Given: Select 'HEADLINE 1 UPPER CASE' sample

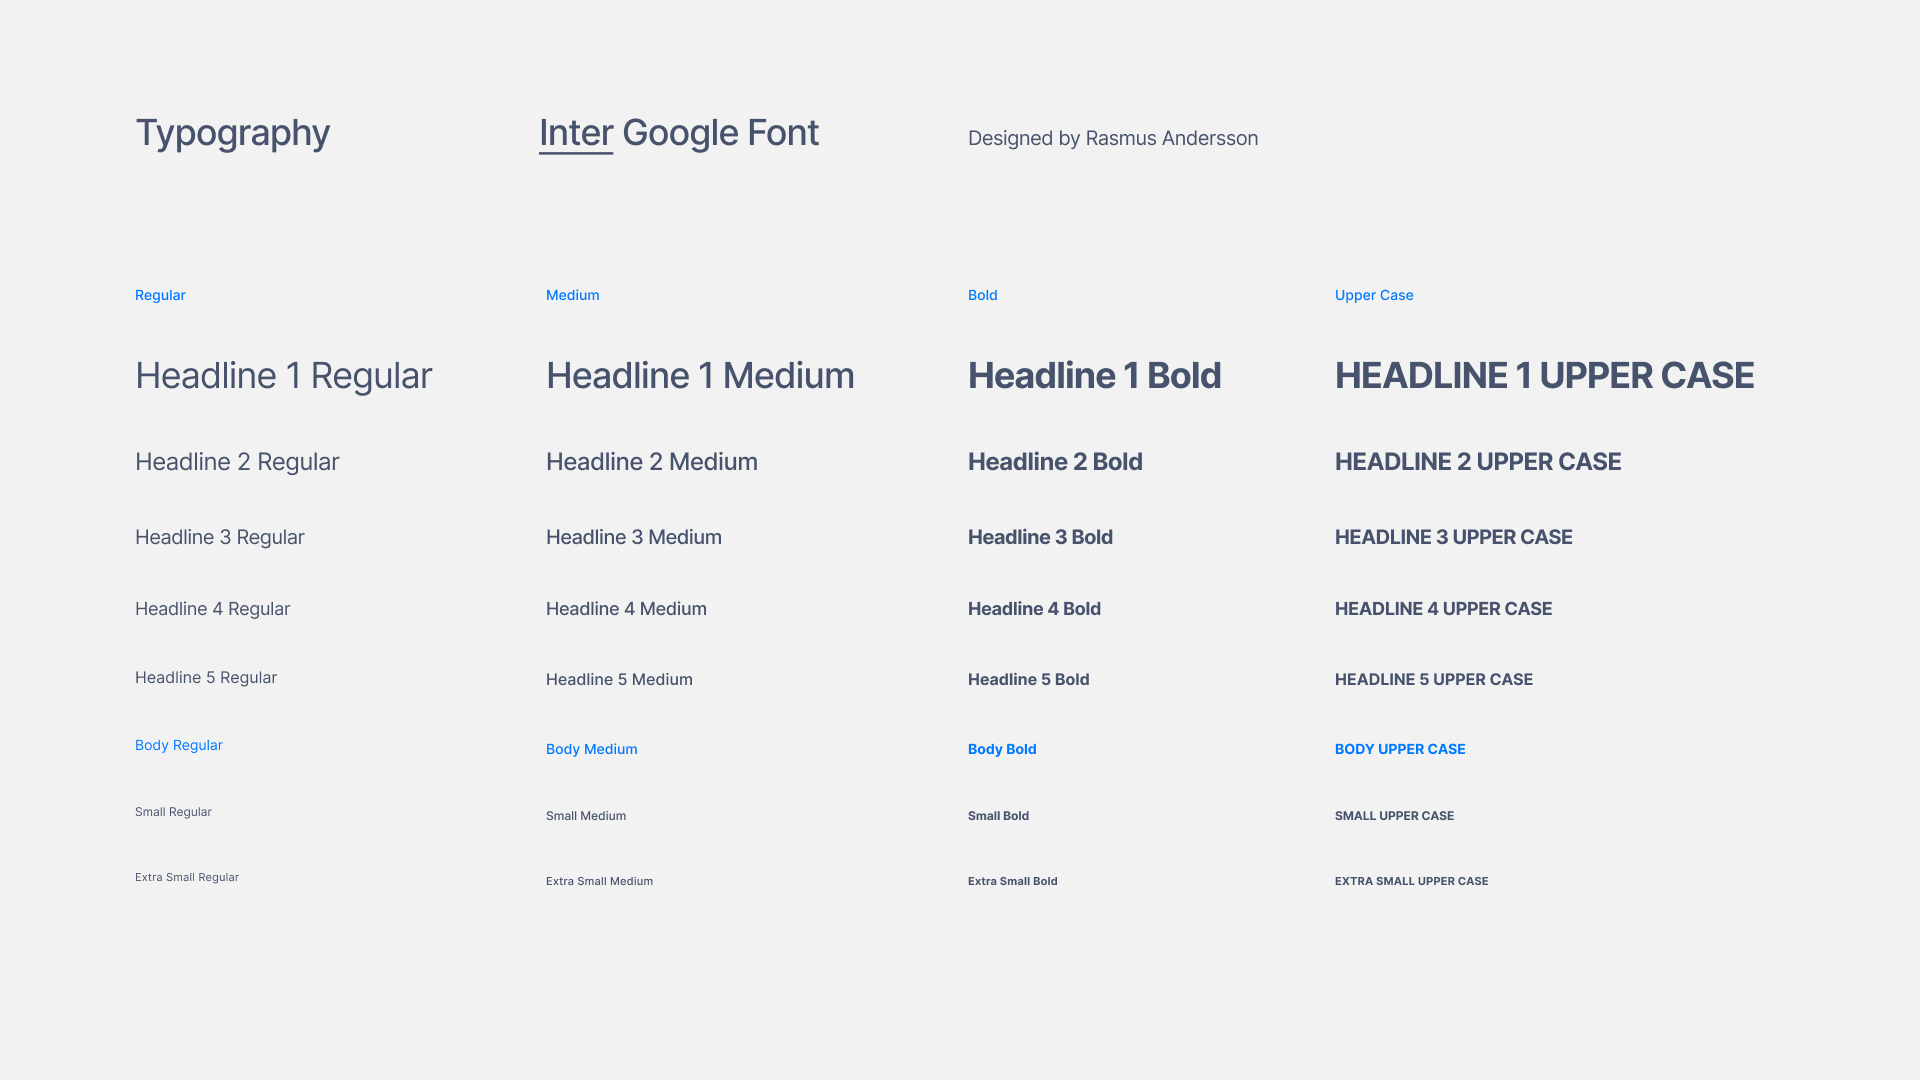Looking at the screenshot, I should tap(1544, 376).
